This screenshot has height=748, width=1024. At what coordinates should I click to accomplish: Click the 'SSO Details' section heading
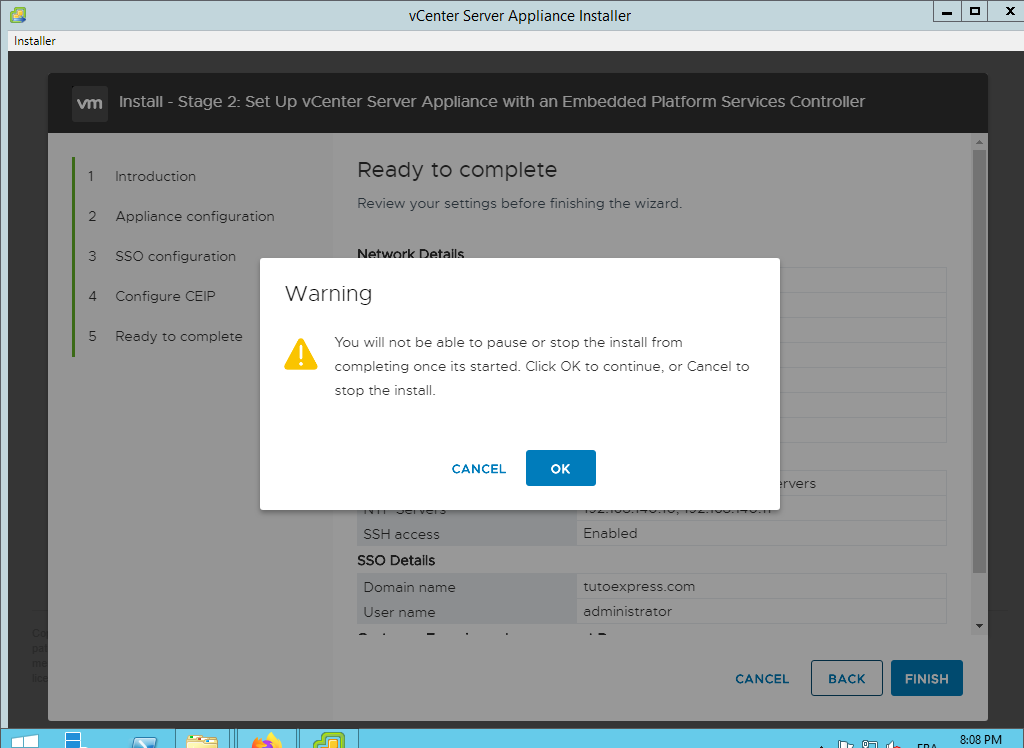click(x=396, y=561)
